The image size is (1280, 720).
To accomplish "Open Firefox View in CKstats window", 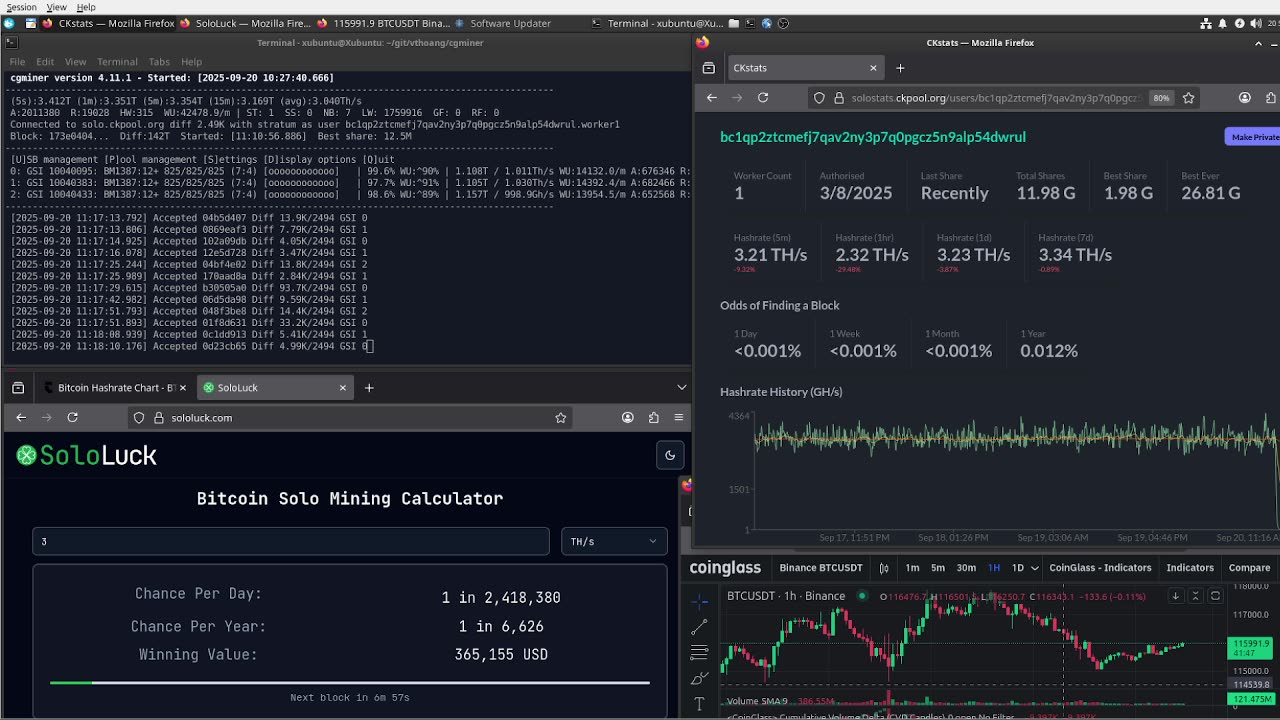I will point(708,68).
